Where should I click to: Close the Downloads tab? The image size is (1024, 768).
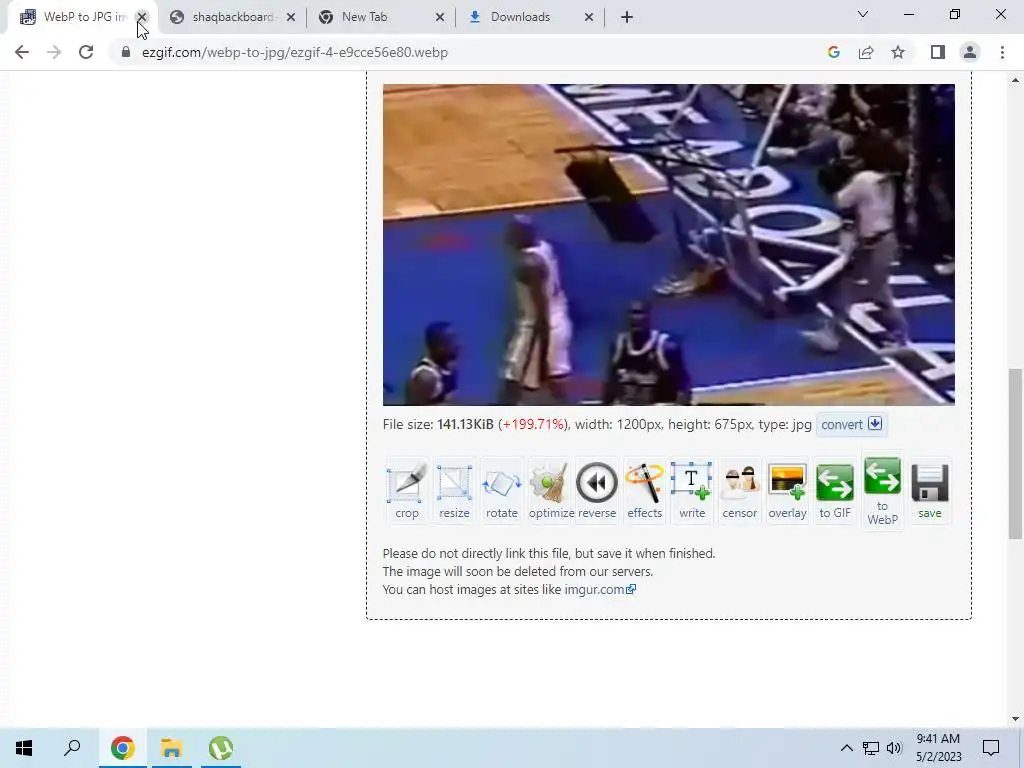pyautogui.click(x=588, y=17)
